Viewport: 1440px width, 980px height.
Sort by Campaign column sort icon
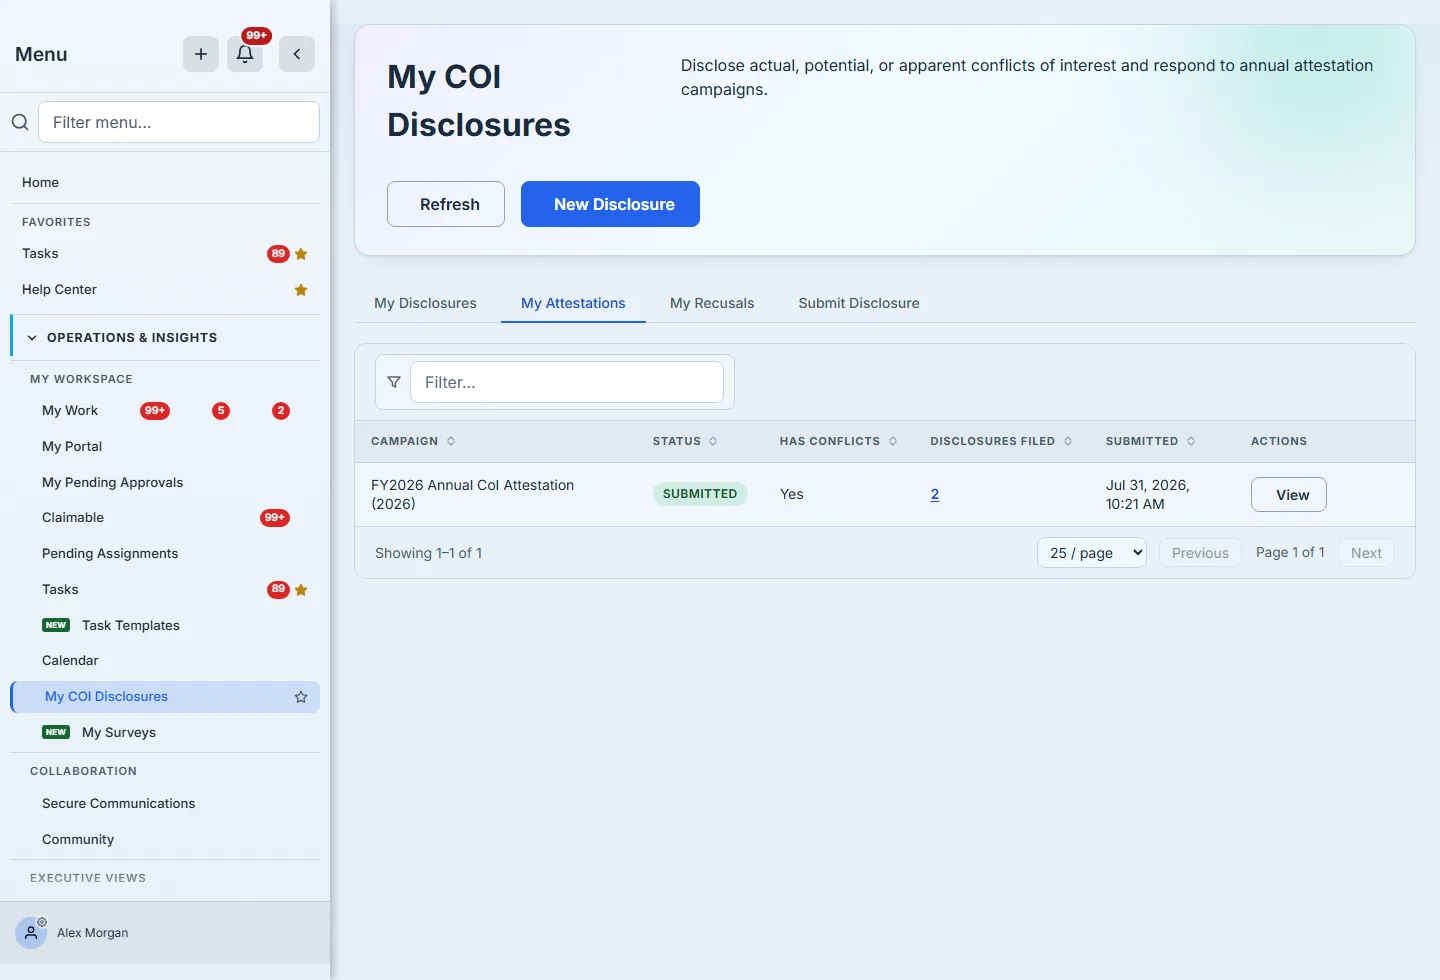451,441
